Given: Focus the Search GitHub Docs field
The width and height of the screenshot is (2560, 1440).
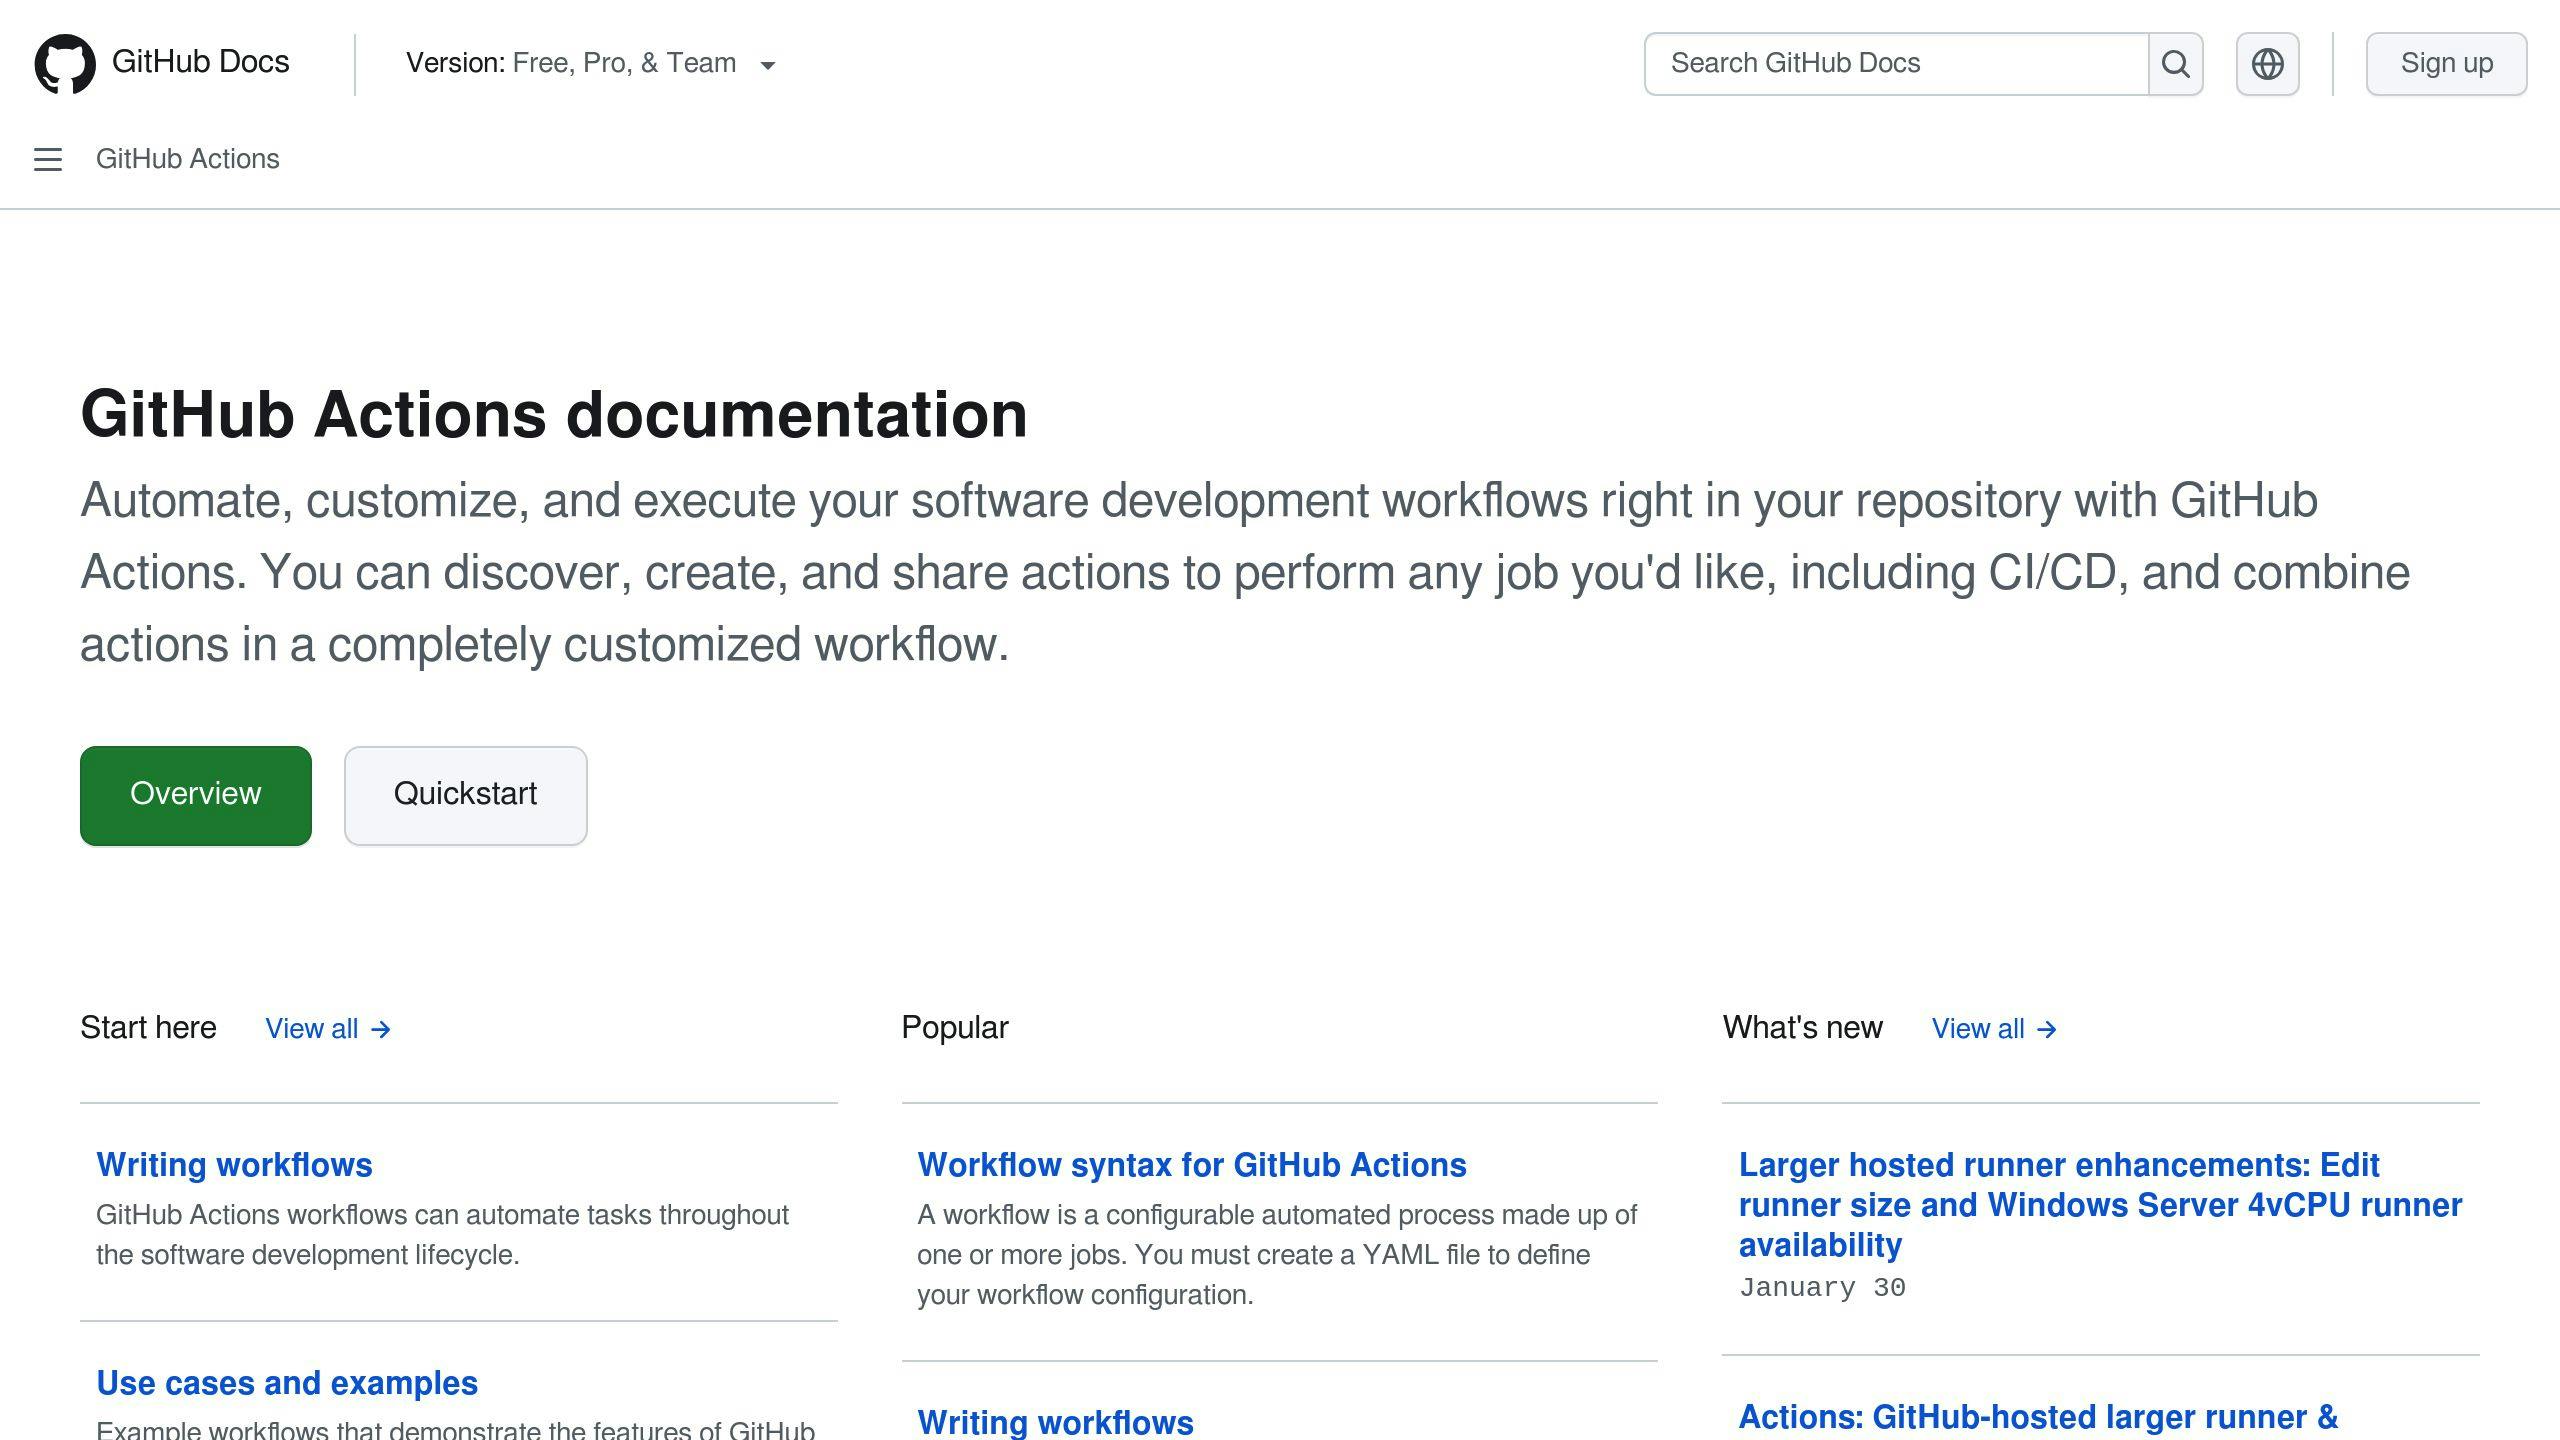Looking at the screenshot, I should 1896,64.
